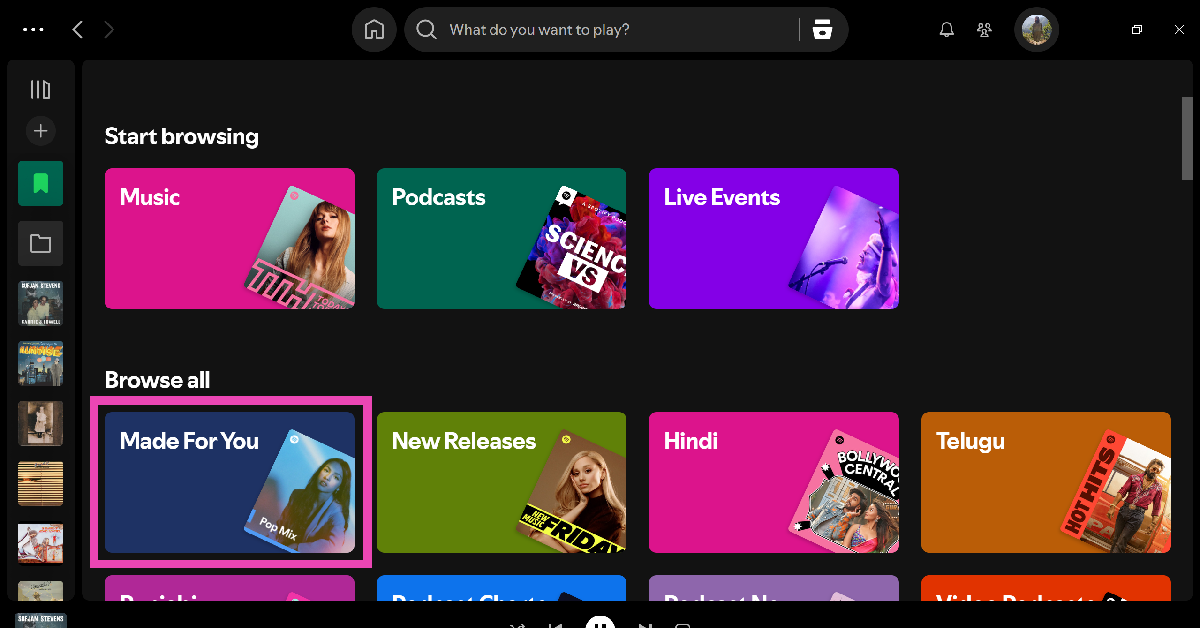Pause the current track
The width and height of the screenshot is (1200, 628).
pyautogui.click(x=600, y=622)
